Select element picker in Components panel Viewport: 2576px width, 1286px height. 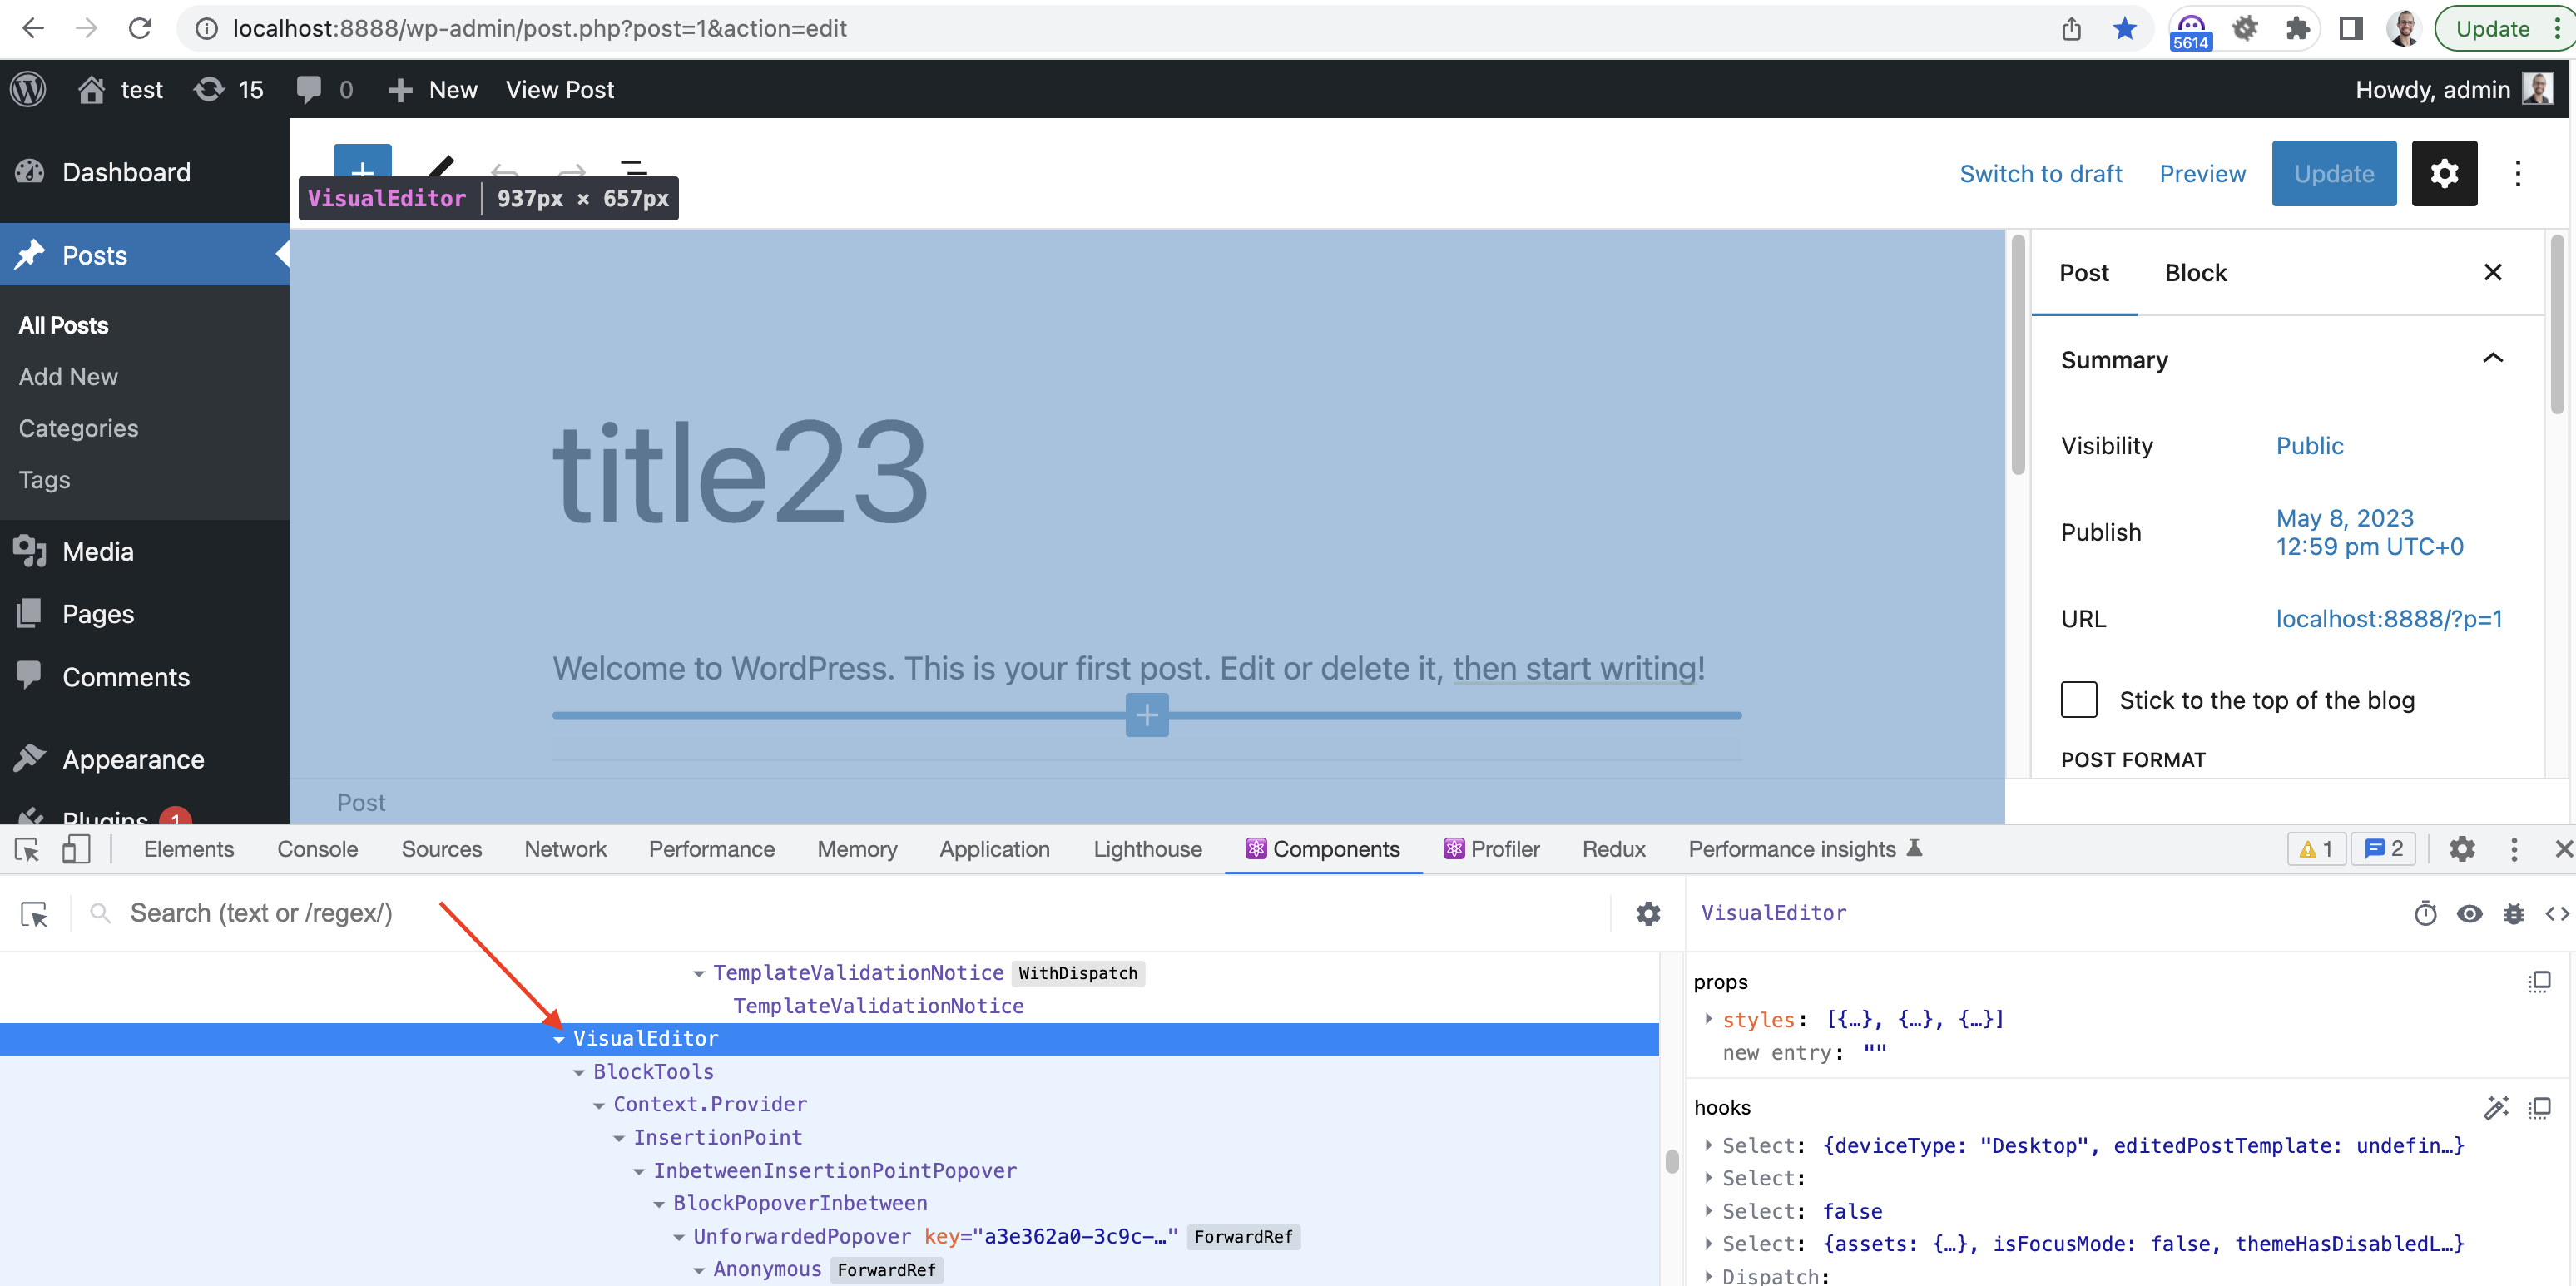coord(34,913)
